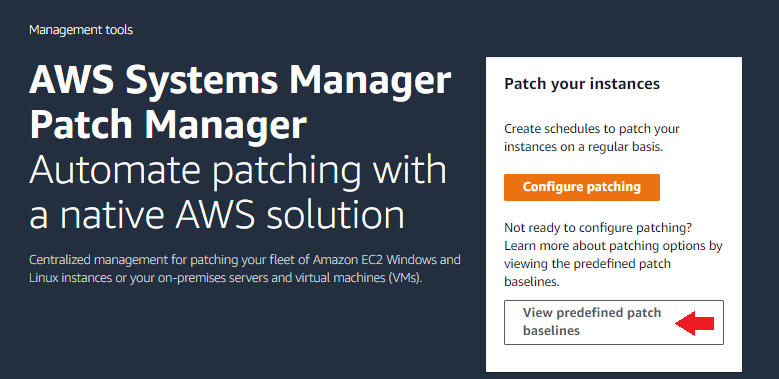Click the Create schedules to patch text
The image size is (779, 379).
[x=592, y=138]
